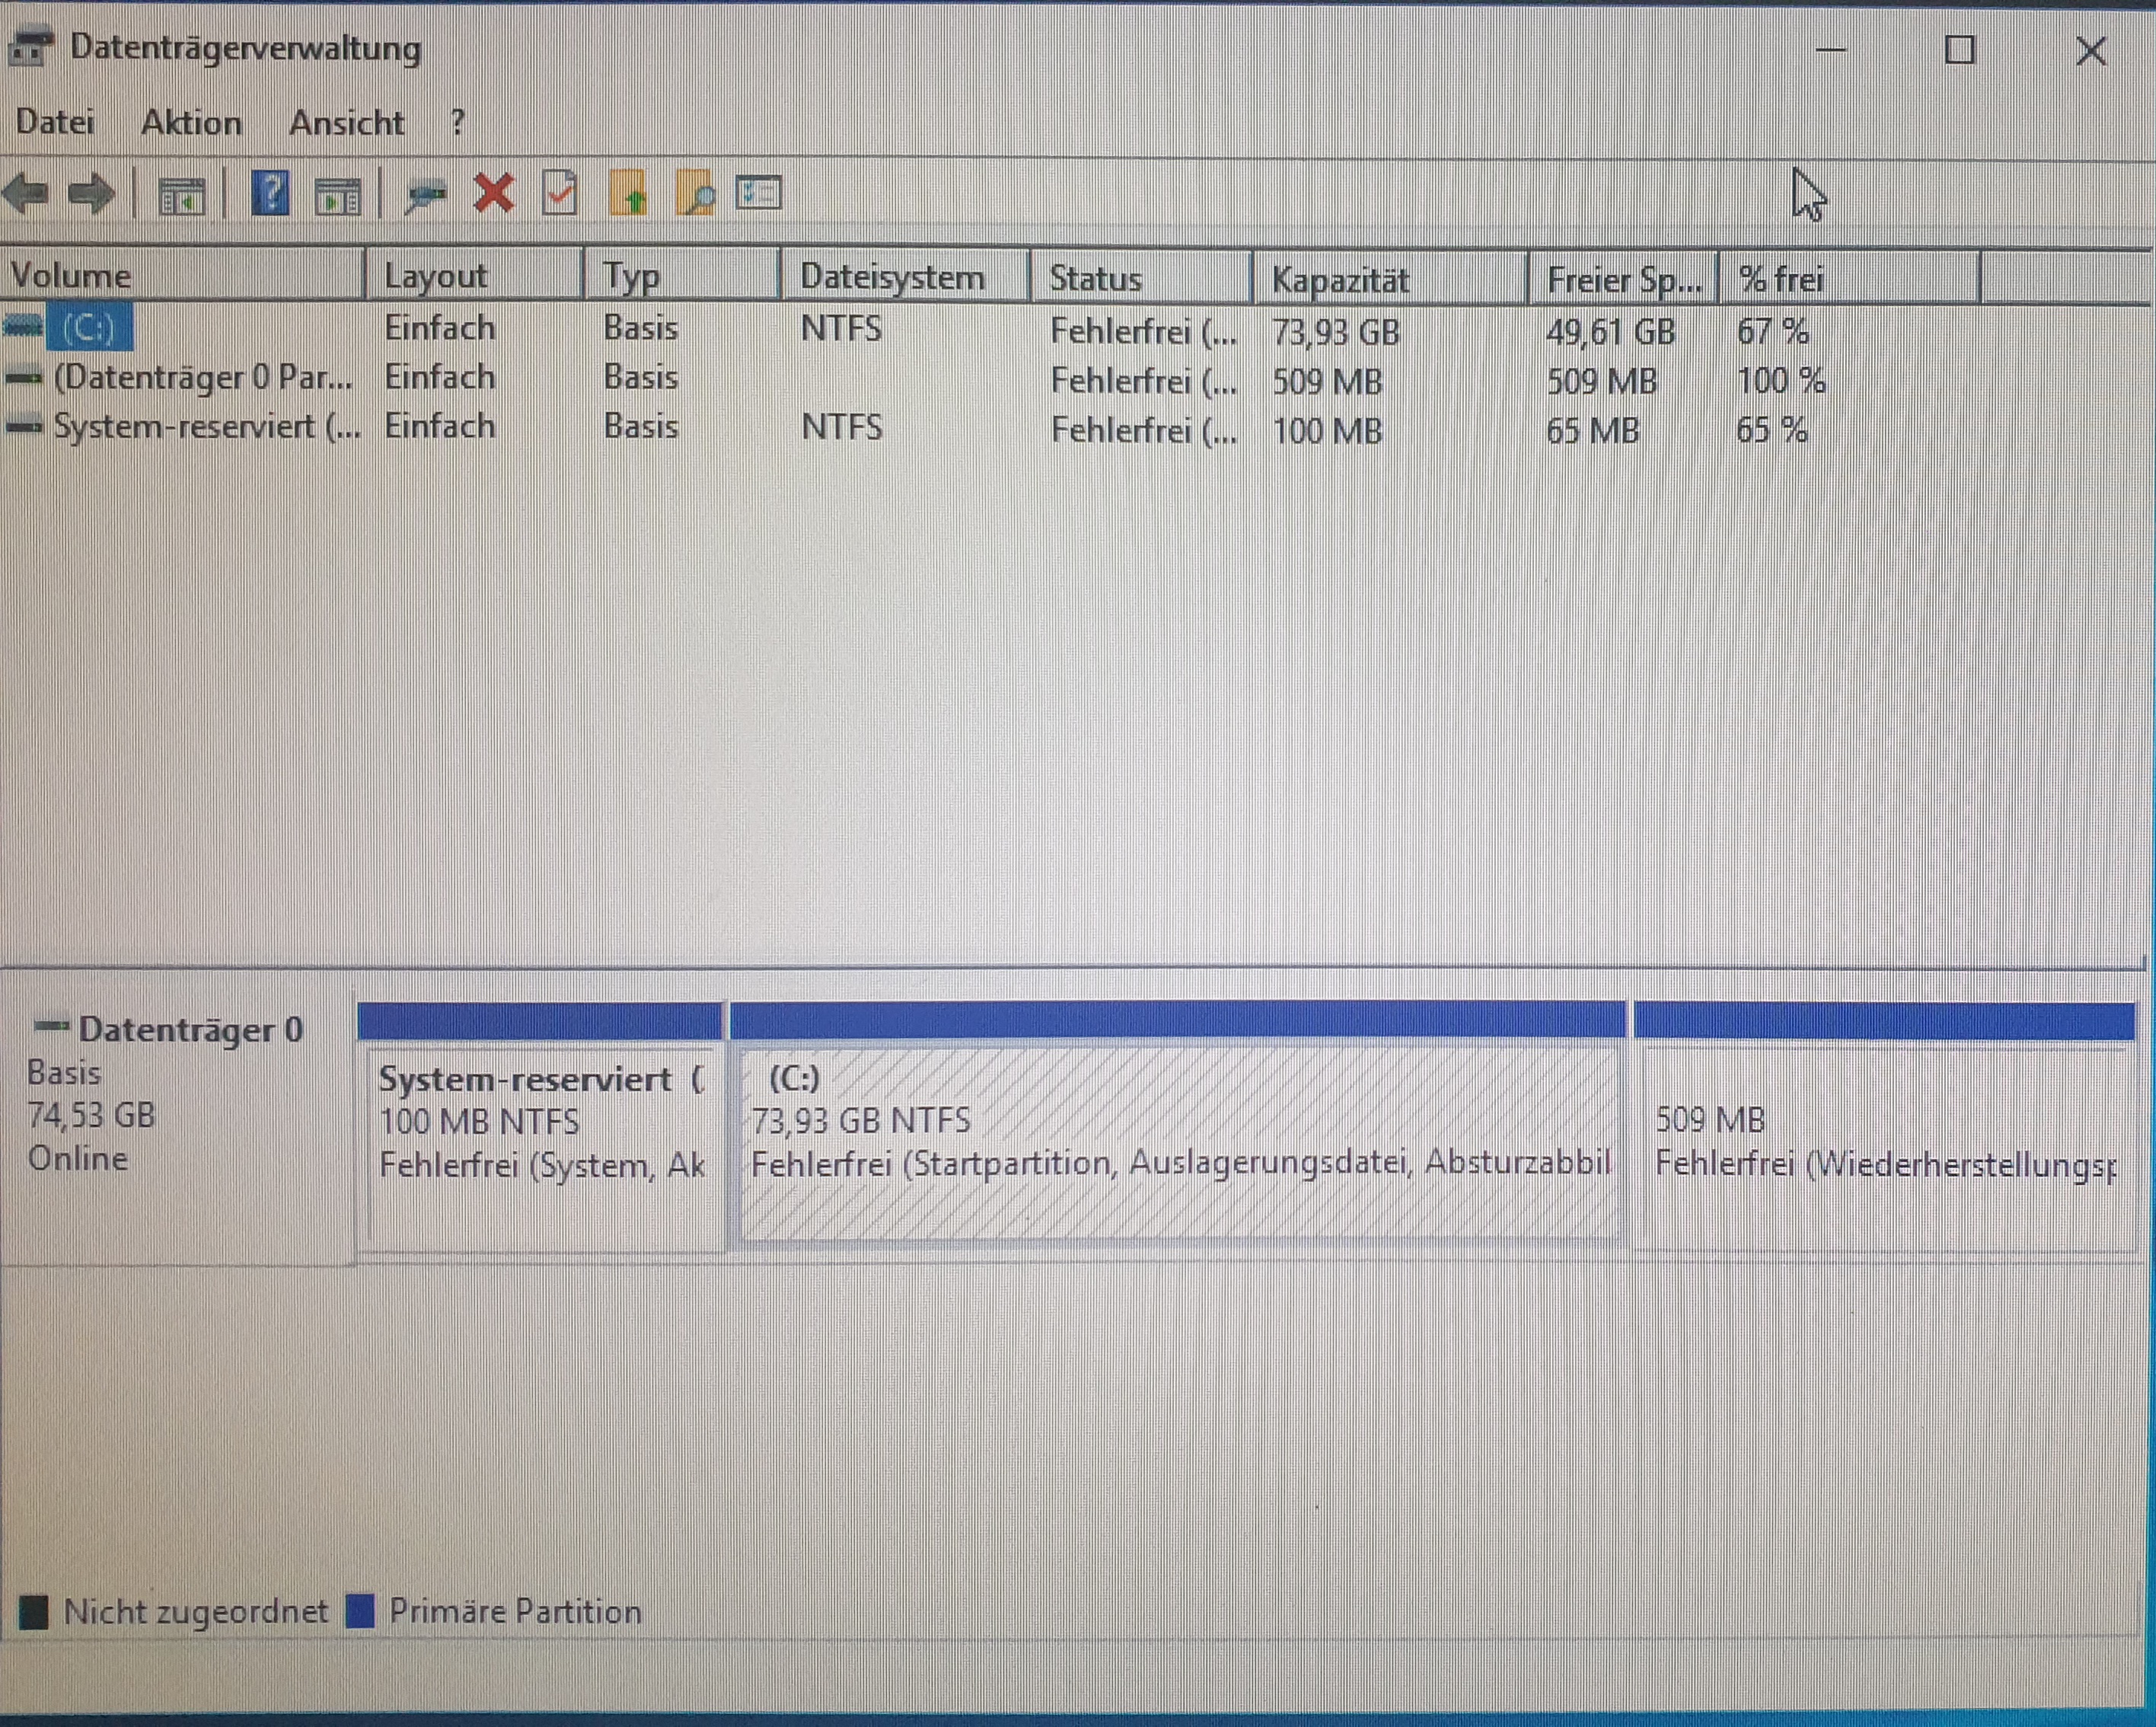2156x1727 pixels.
Task: Click the properties checkmark sheet icon
Action: (x=559, y=193)
